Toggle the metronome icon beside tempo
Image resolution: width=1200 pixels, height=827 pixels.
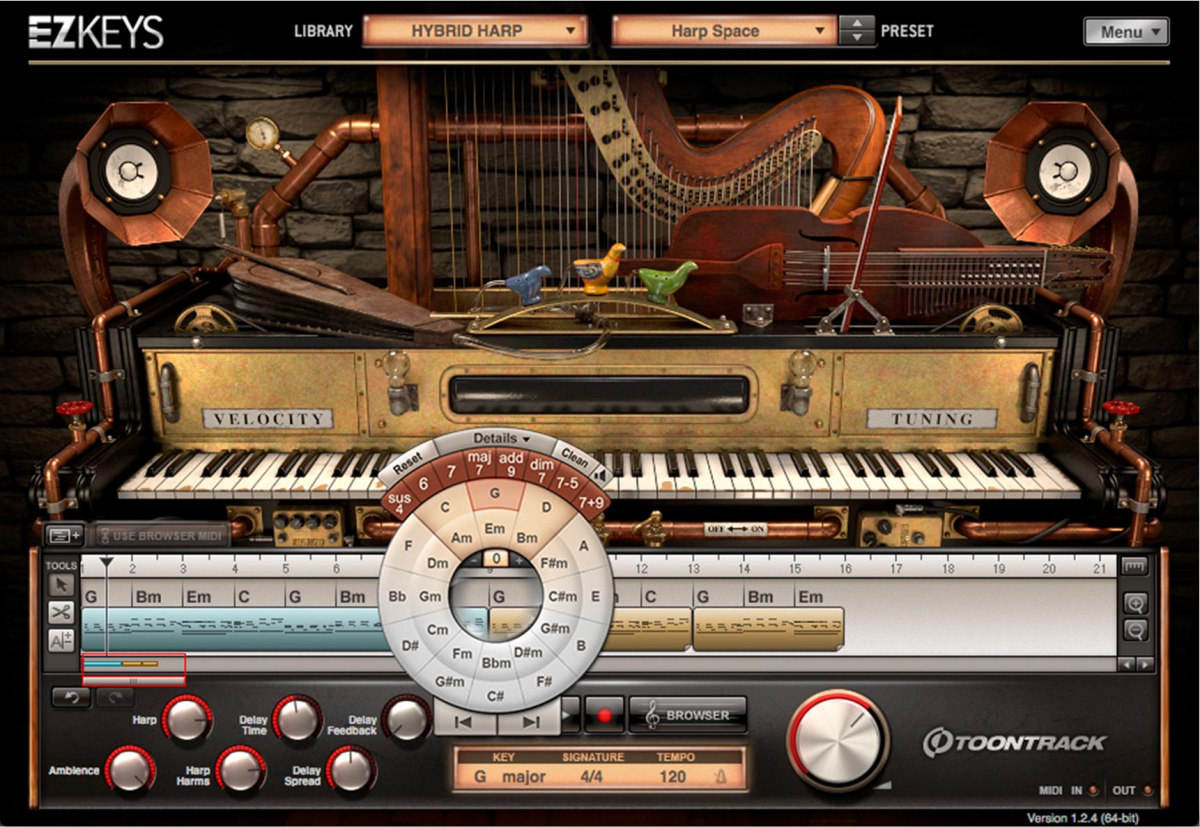pos(719,777)
